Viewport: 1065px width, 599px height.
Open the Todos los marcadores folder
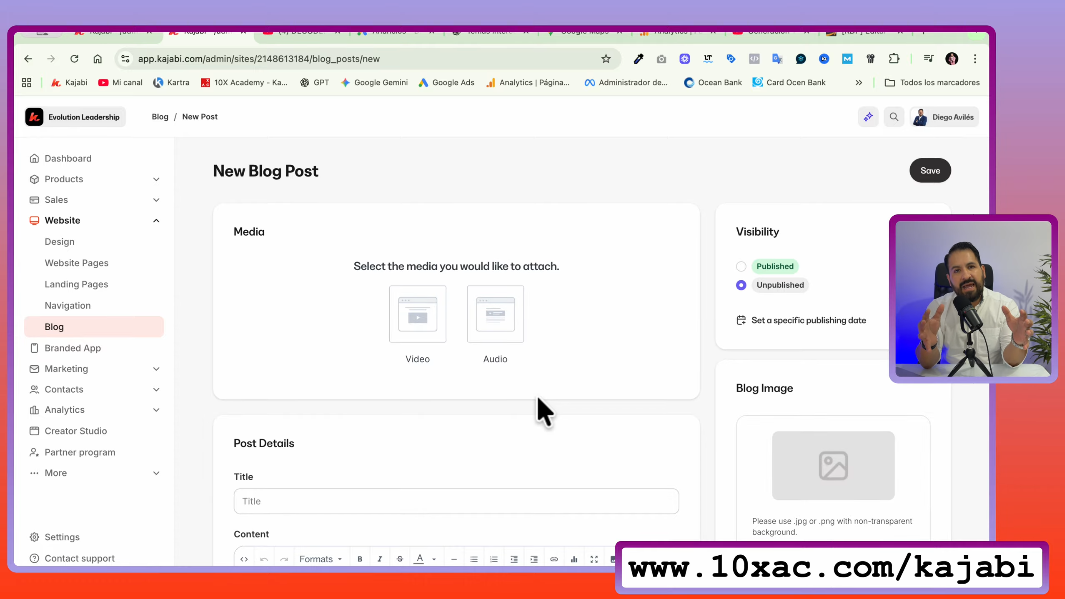point(932,82)
